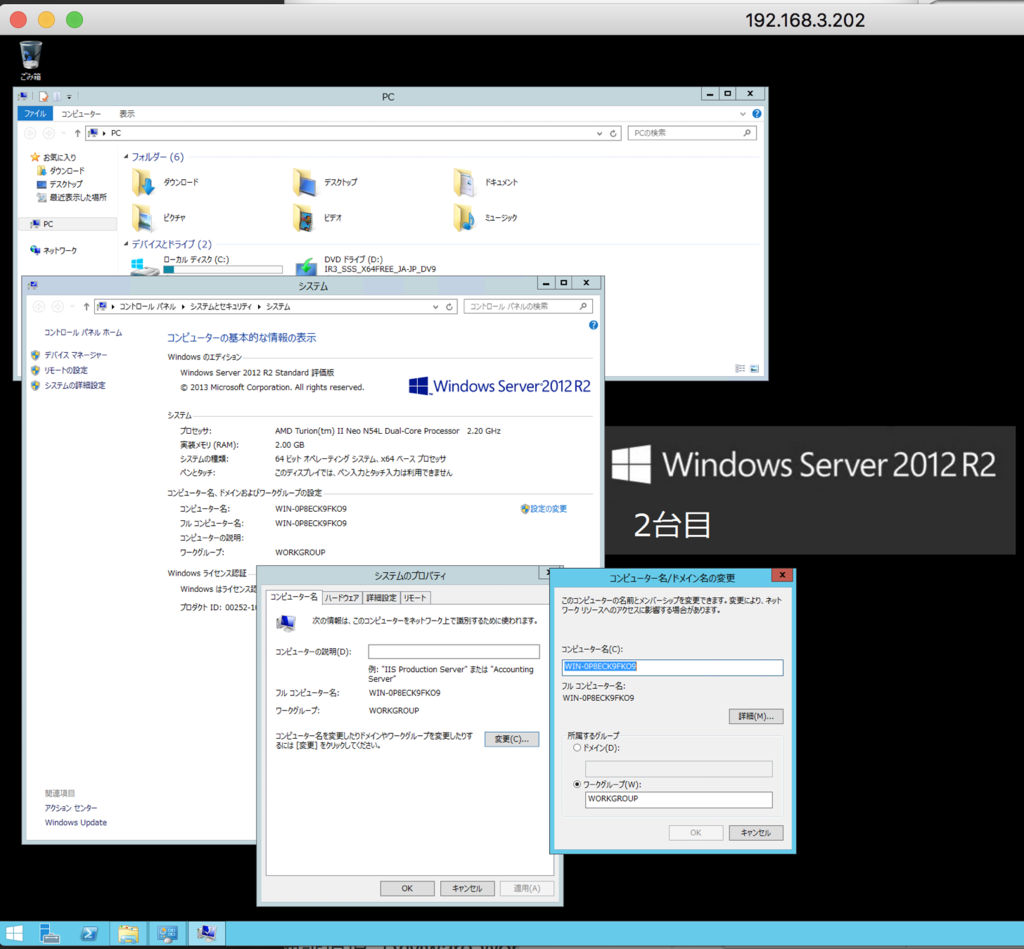Collapse the Folders (6) group
The height and width of the screenshot is (949, 1024).
(x=126, y=157)
